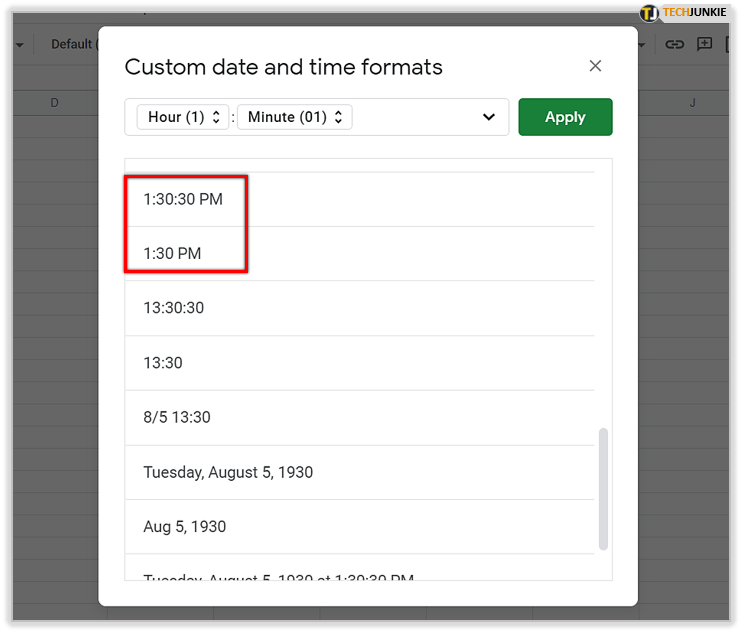Pick the 8/5 13:30 format
Screen dimensions: 742x633
coord(177,417)
